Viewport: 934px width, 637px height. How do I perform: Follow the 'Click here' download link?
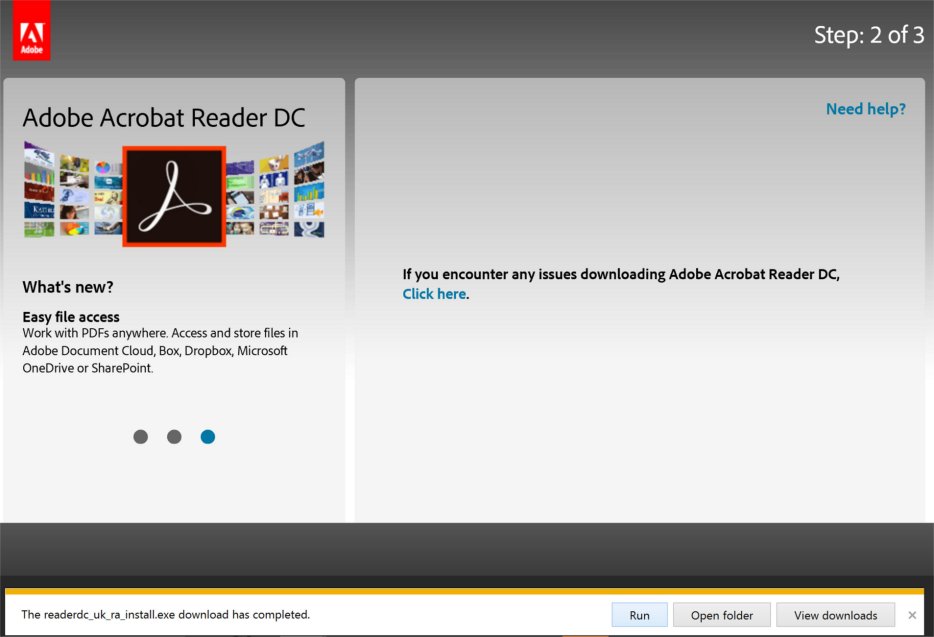tap(434, 294)
